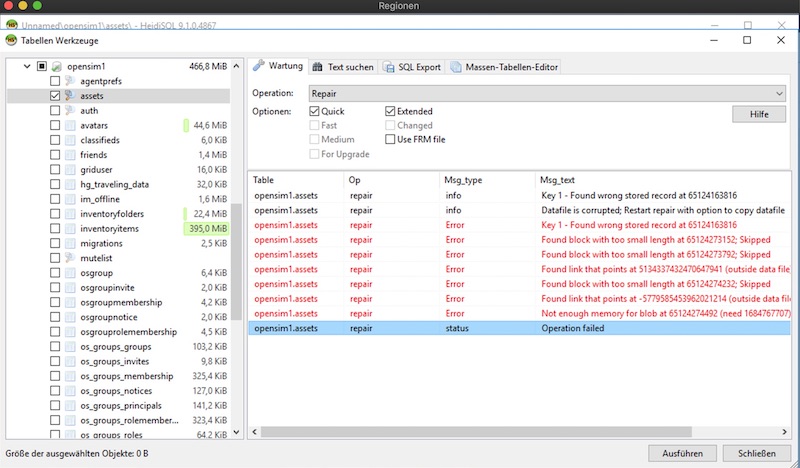Image resolution: width=800 pixels, height=468 pixels.
Task: Click the SQL Export icon
Action: tap(391, 67)
